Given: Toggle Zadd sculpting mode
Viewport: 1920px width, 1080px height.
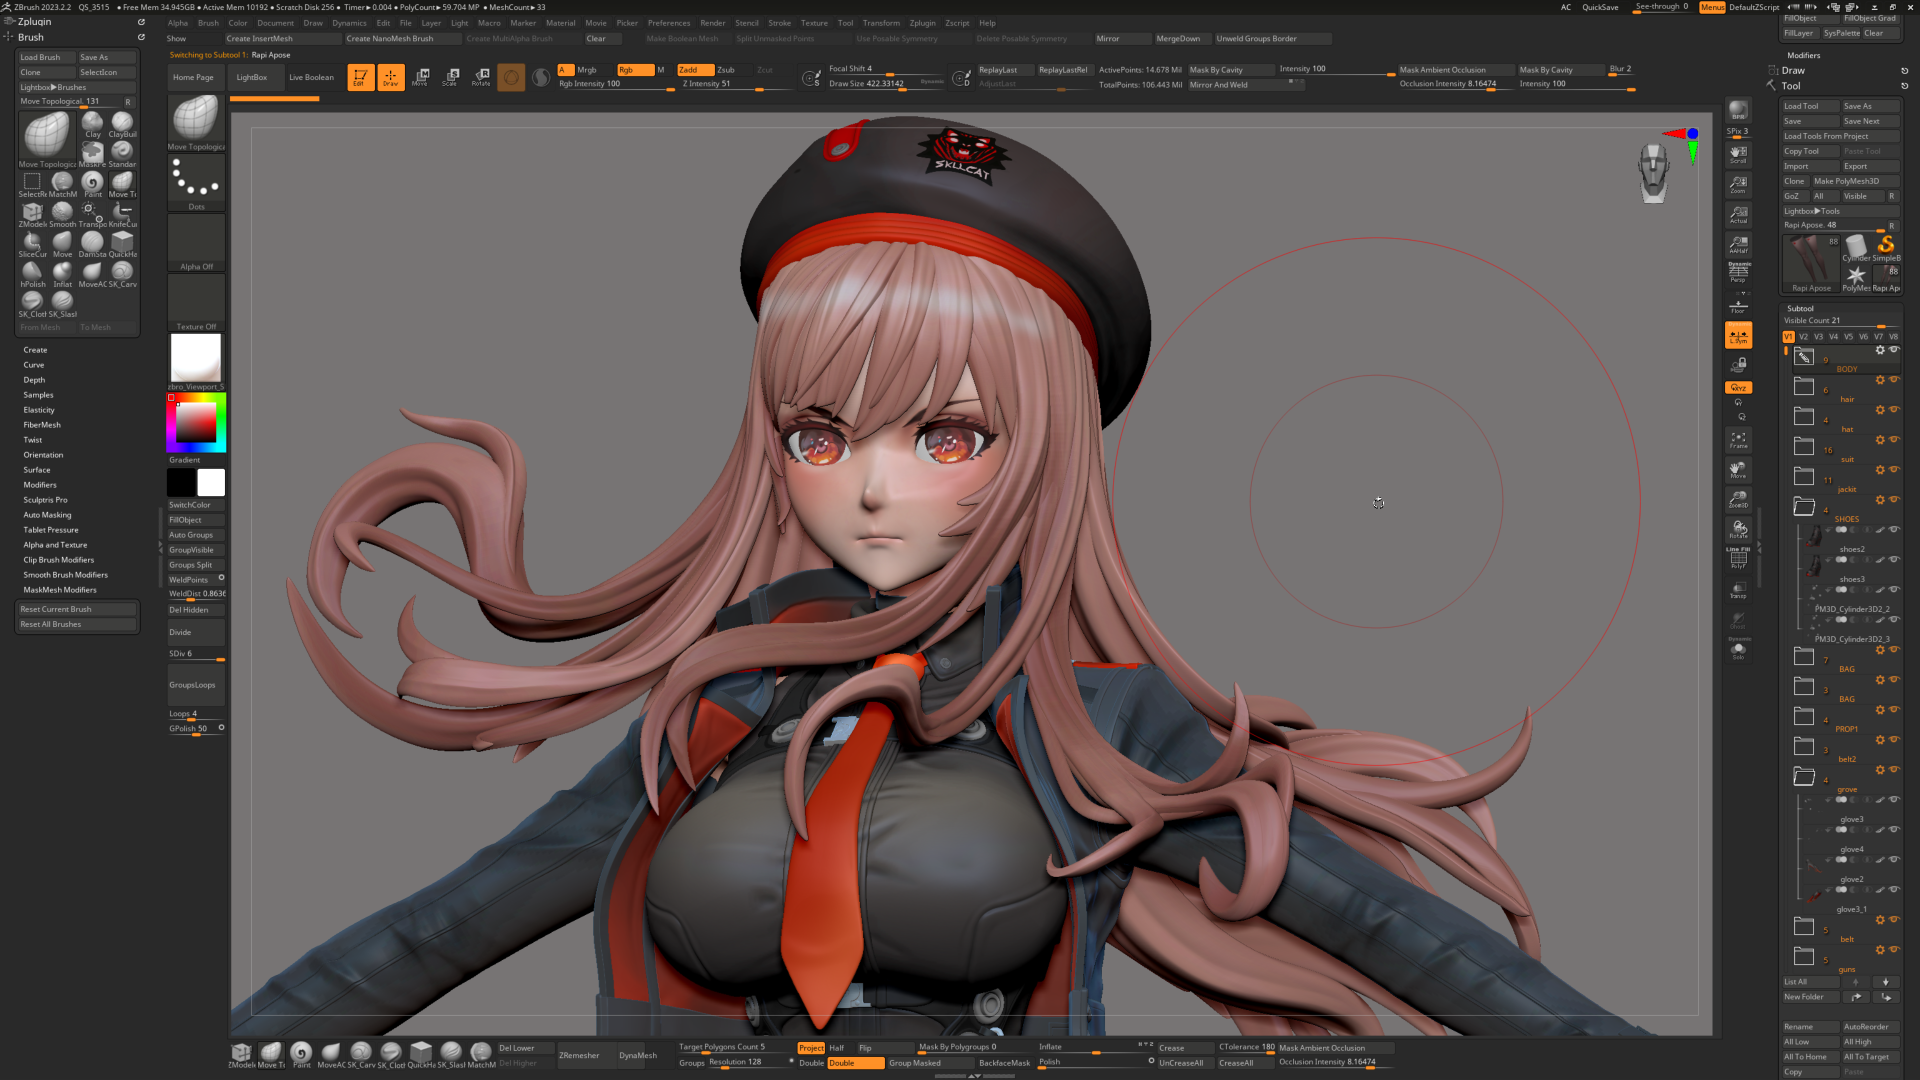Looking at the screenshot, I should (x=695, y=70).
